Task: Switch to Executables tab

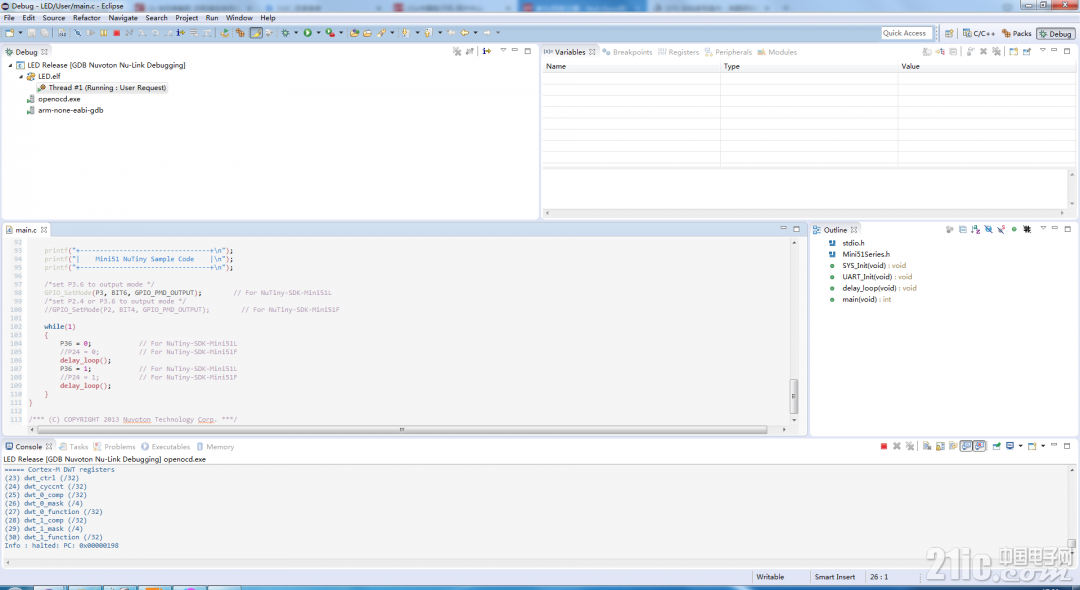Action: point(165,447)
